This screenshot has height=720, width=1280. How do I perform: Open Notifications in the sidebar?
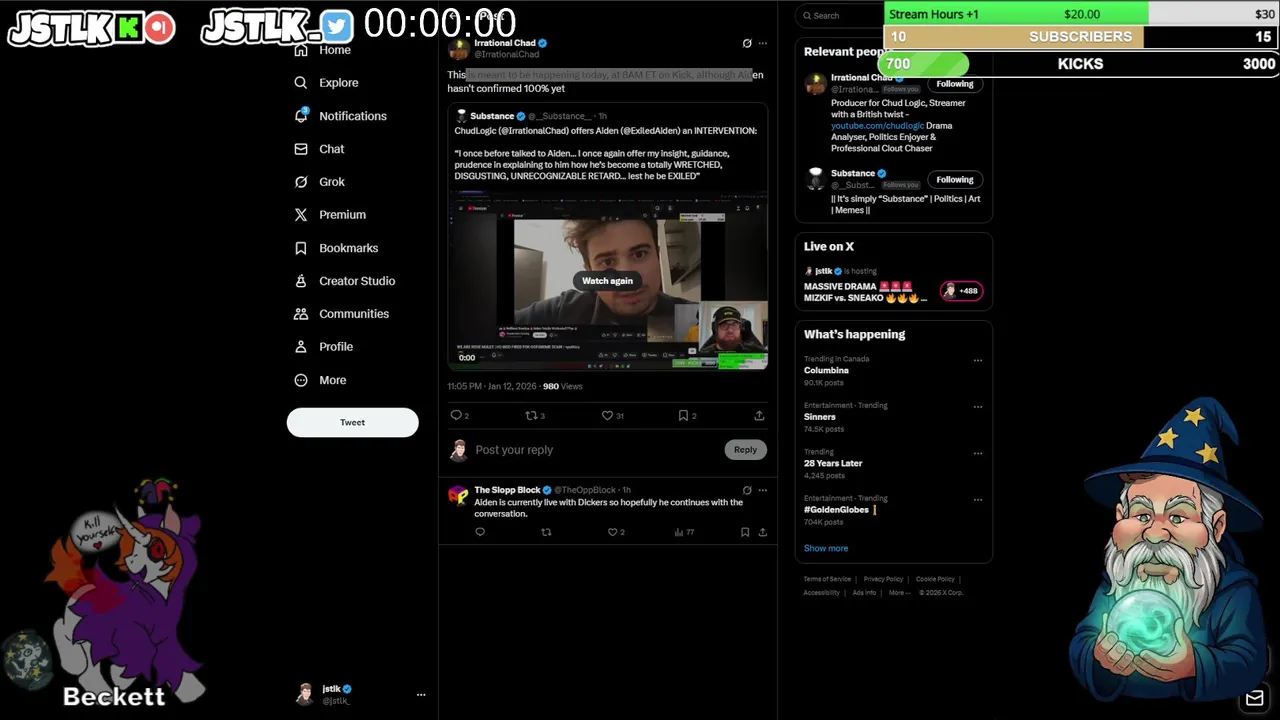click(352, 116)
